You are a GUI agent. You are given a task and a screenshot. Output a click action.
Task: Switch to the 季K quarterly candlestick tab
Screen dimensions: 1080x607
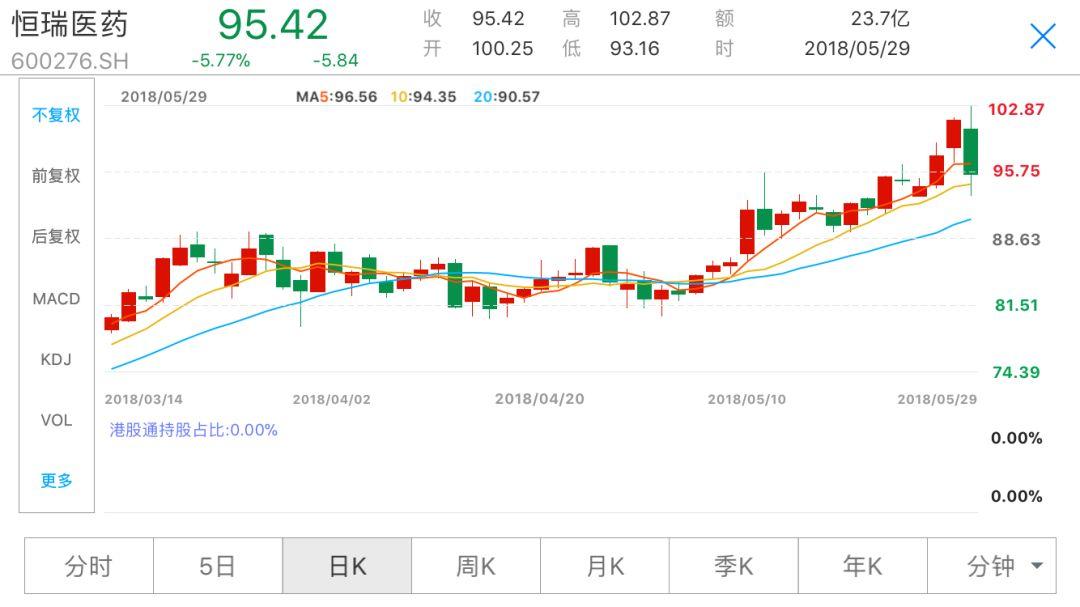734,566
